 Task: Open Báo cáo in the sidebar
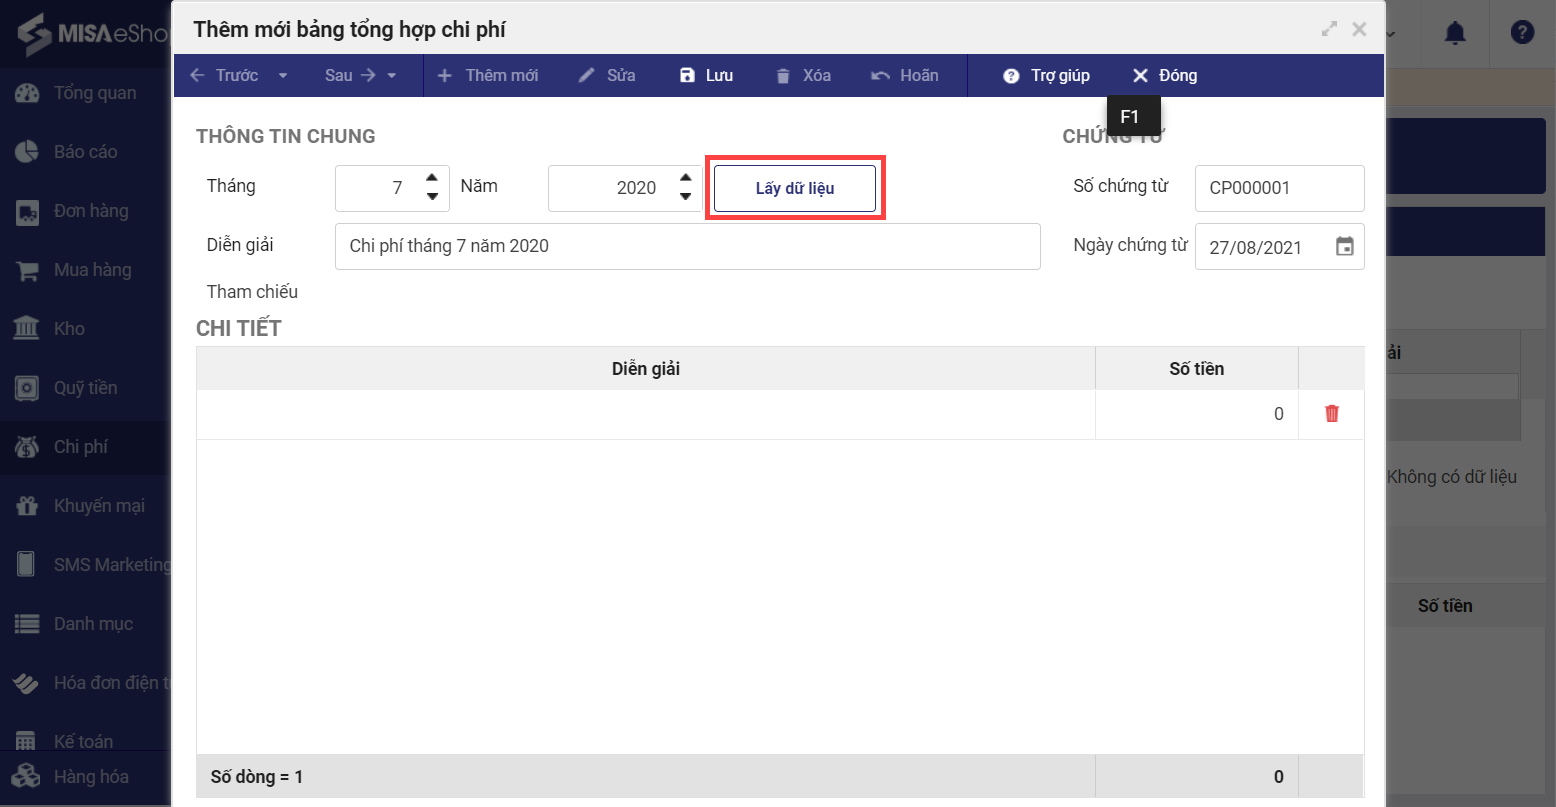(x=85, y=152)
